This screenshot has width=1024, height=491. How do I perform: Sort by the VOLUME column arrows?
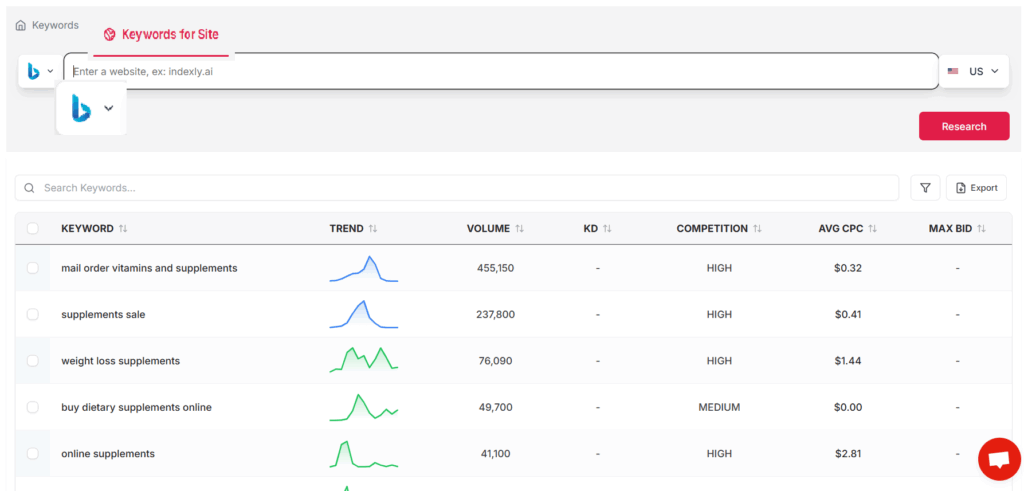click(x=519, y=229)
